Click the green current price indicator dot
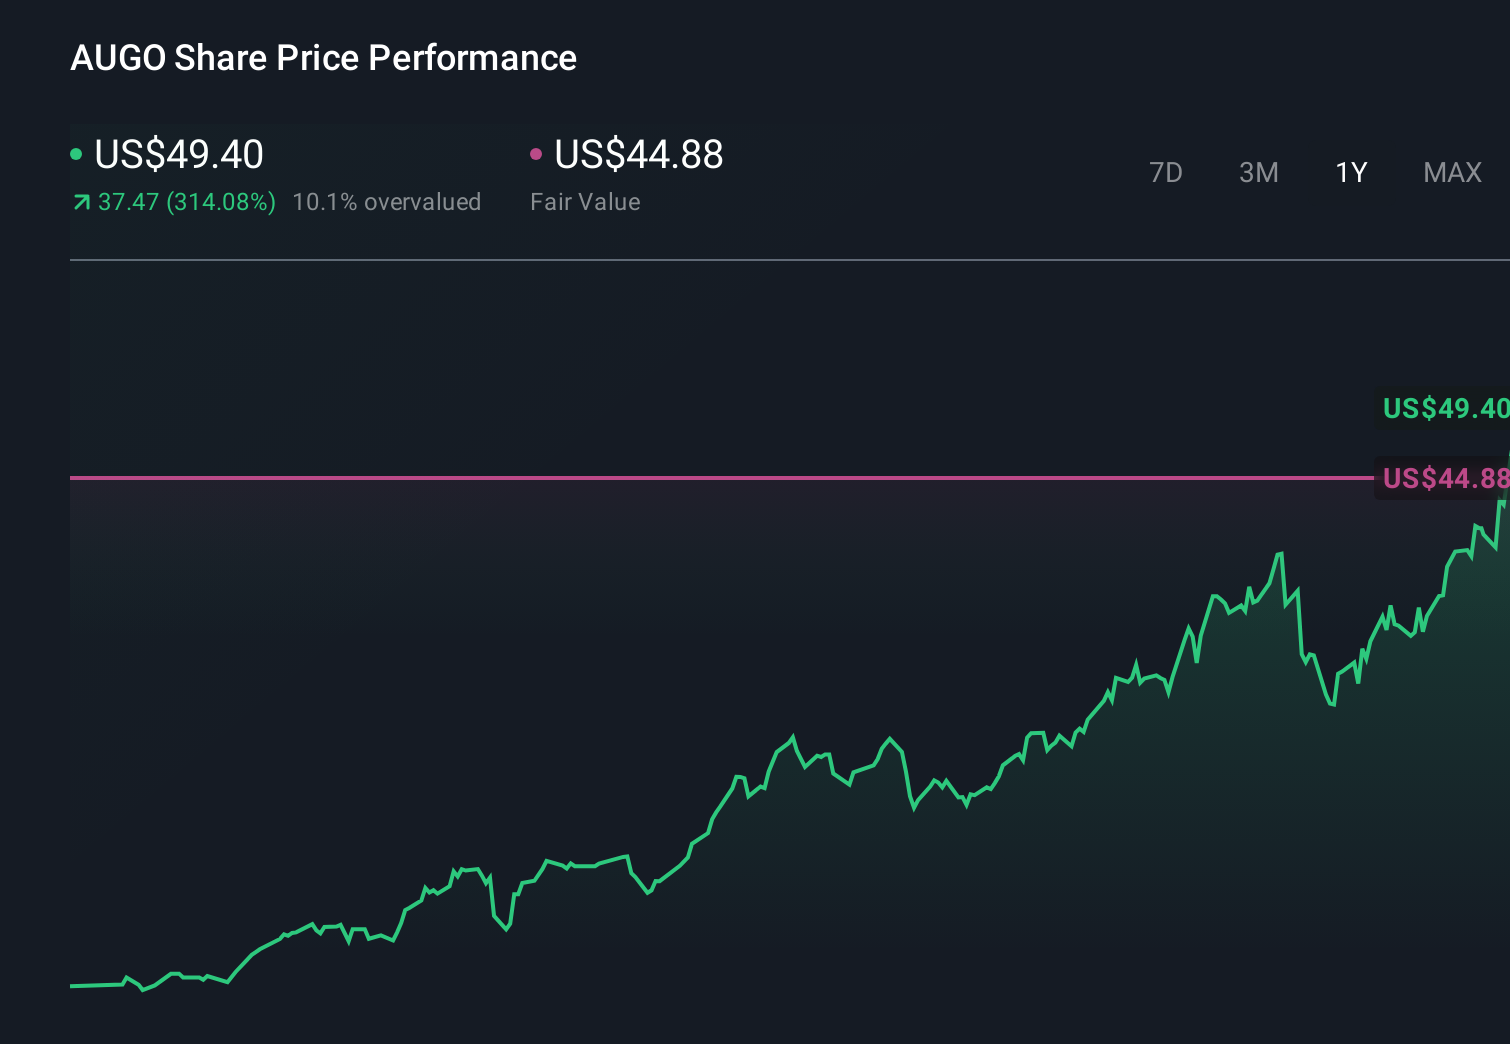Screen dimensions: 1510x1044 point(76,154)
